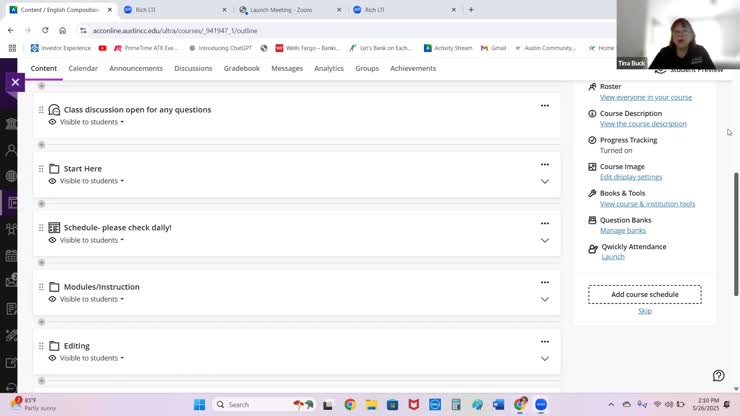Open a new browser tab
The height and width of the screenshot is (416, 740).
pyautogui.click(x=471, y=9)
